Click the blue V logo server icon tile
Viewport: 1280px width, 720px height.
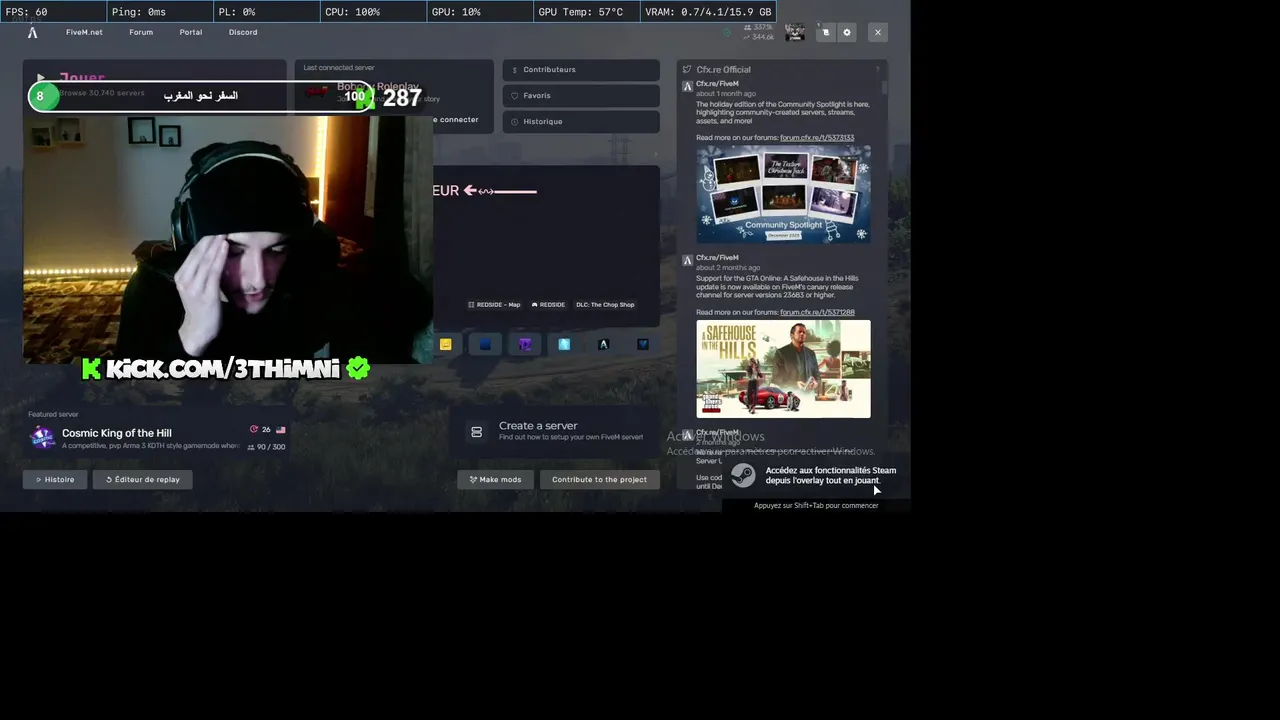pos(643,344)
